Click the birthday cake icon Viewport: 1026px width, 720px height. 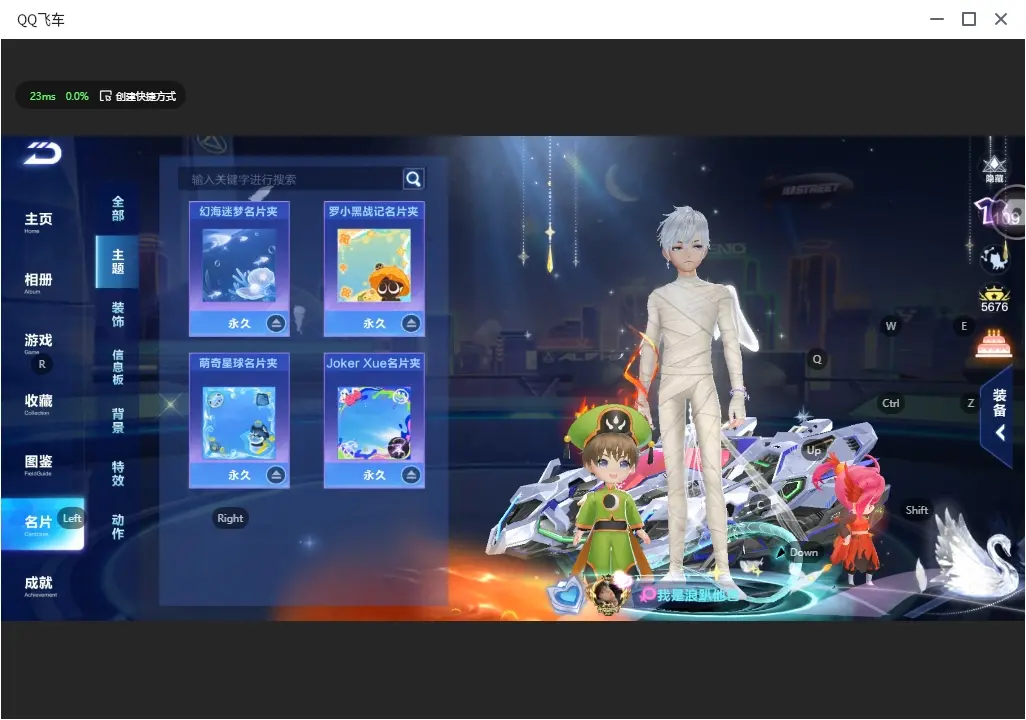coord(993,344)
